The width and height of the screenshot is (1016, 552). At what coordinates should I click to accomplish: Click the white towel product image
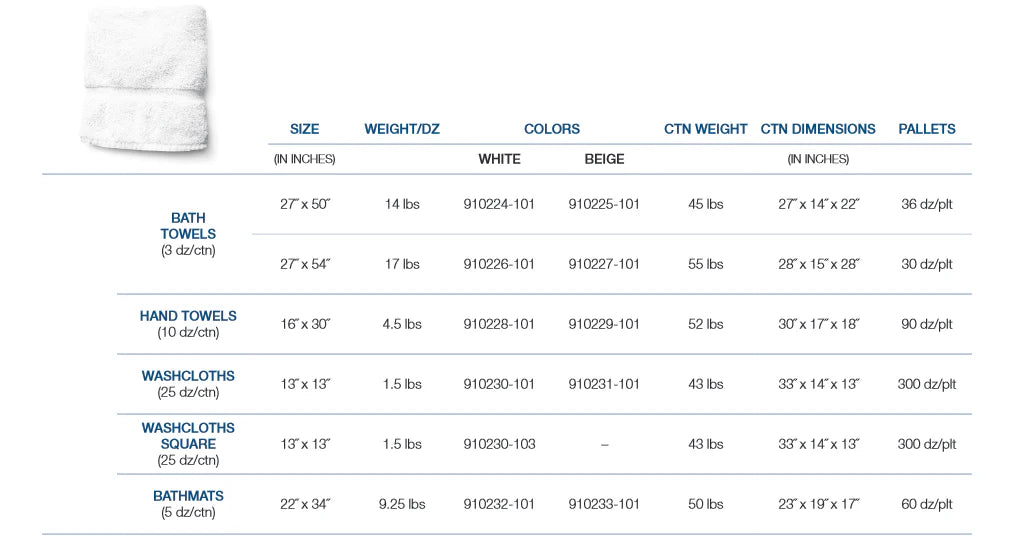coord(147,80)
